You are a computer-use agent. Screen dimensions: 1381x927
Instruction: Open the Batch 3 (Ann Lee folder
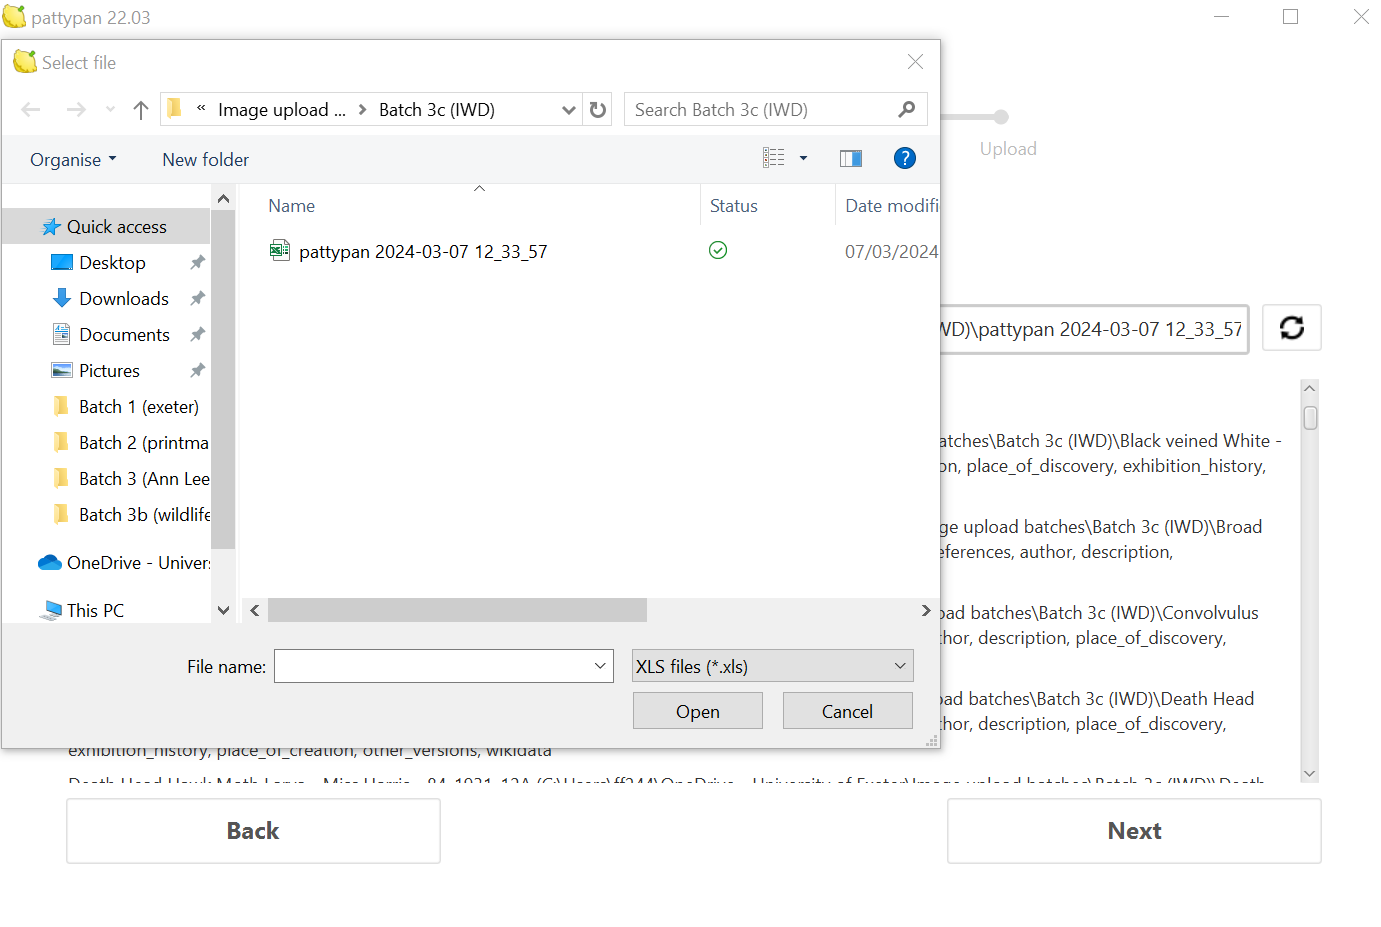point(144,479)
